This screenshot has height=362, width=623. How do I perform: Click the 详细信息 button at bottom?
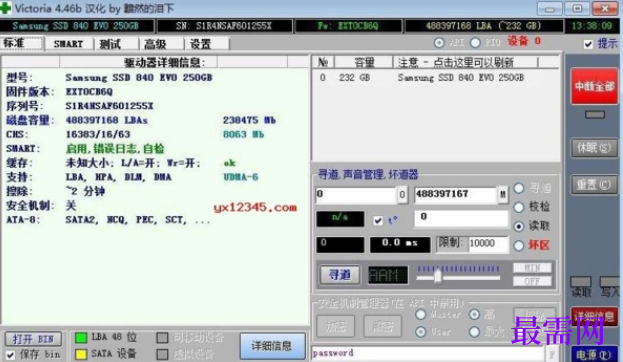point(273,346)
